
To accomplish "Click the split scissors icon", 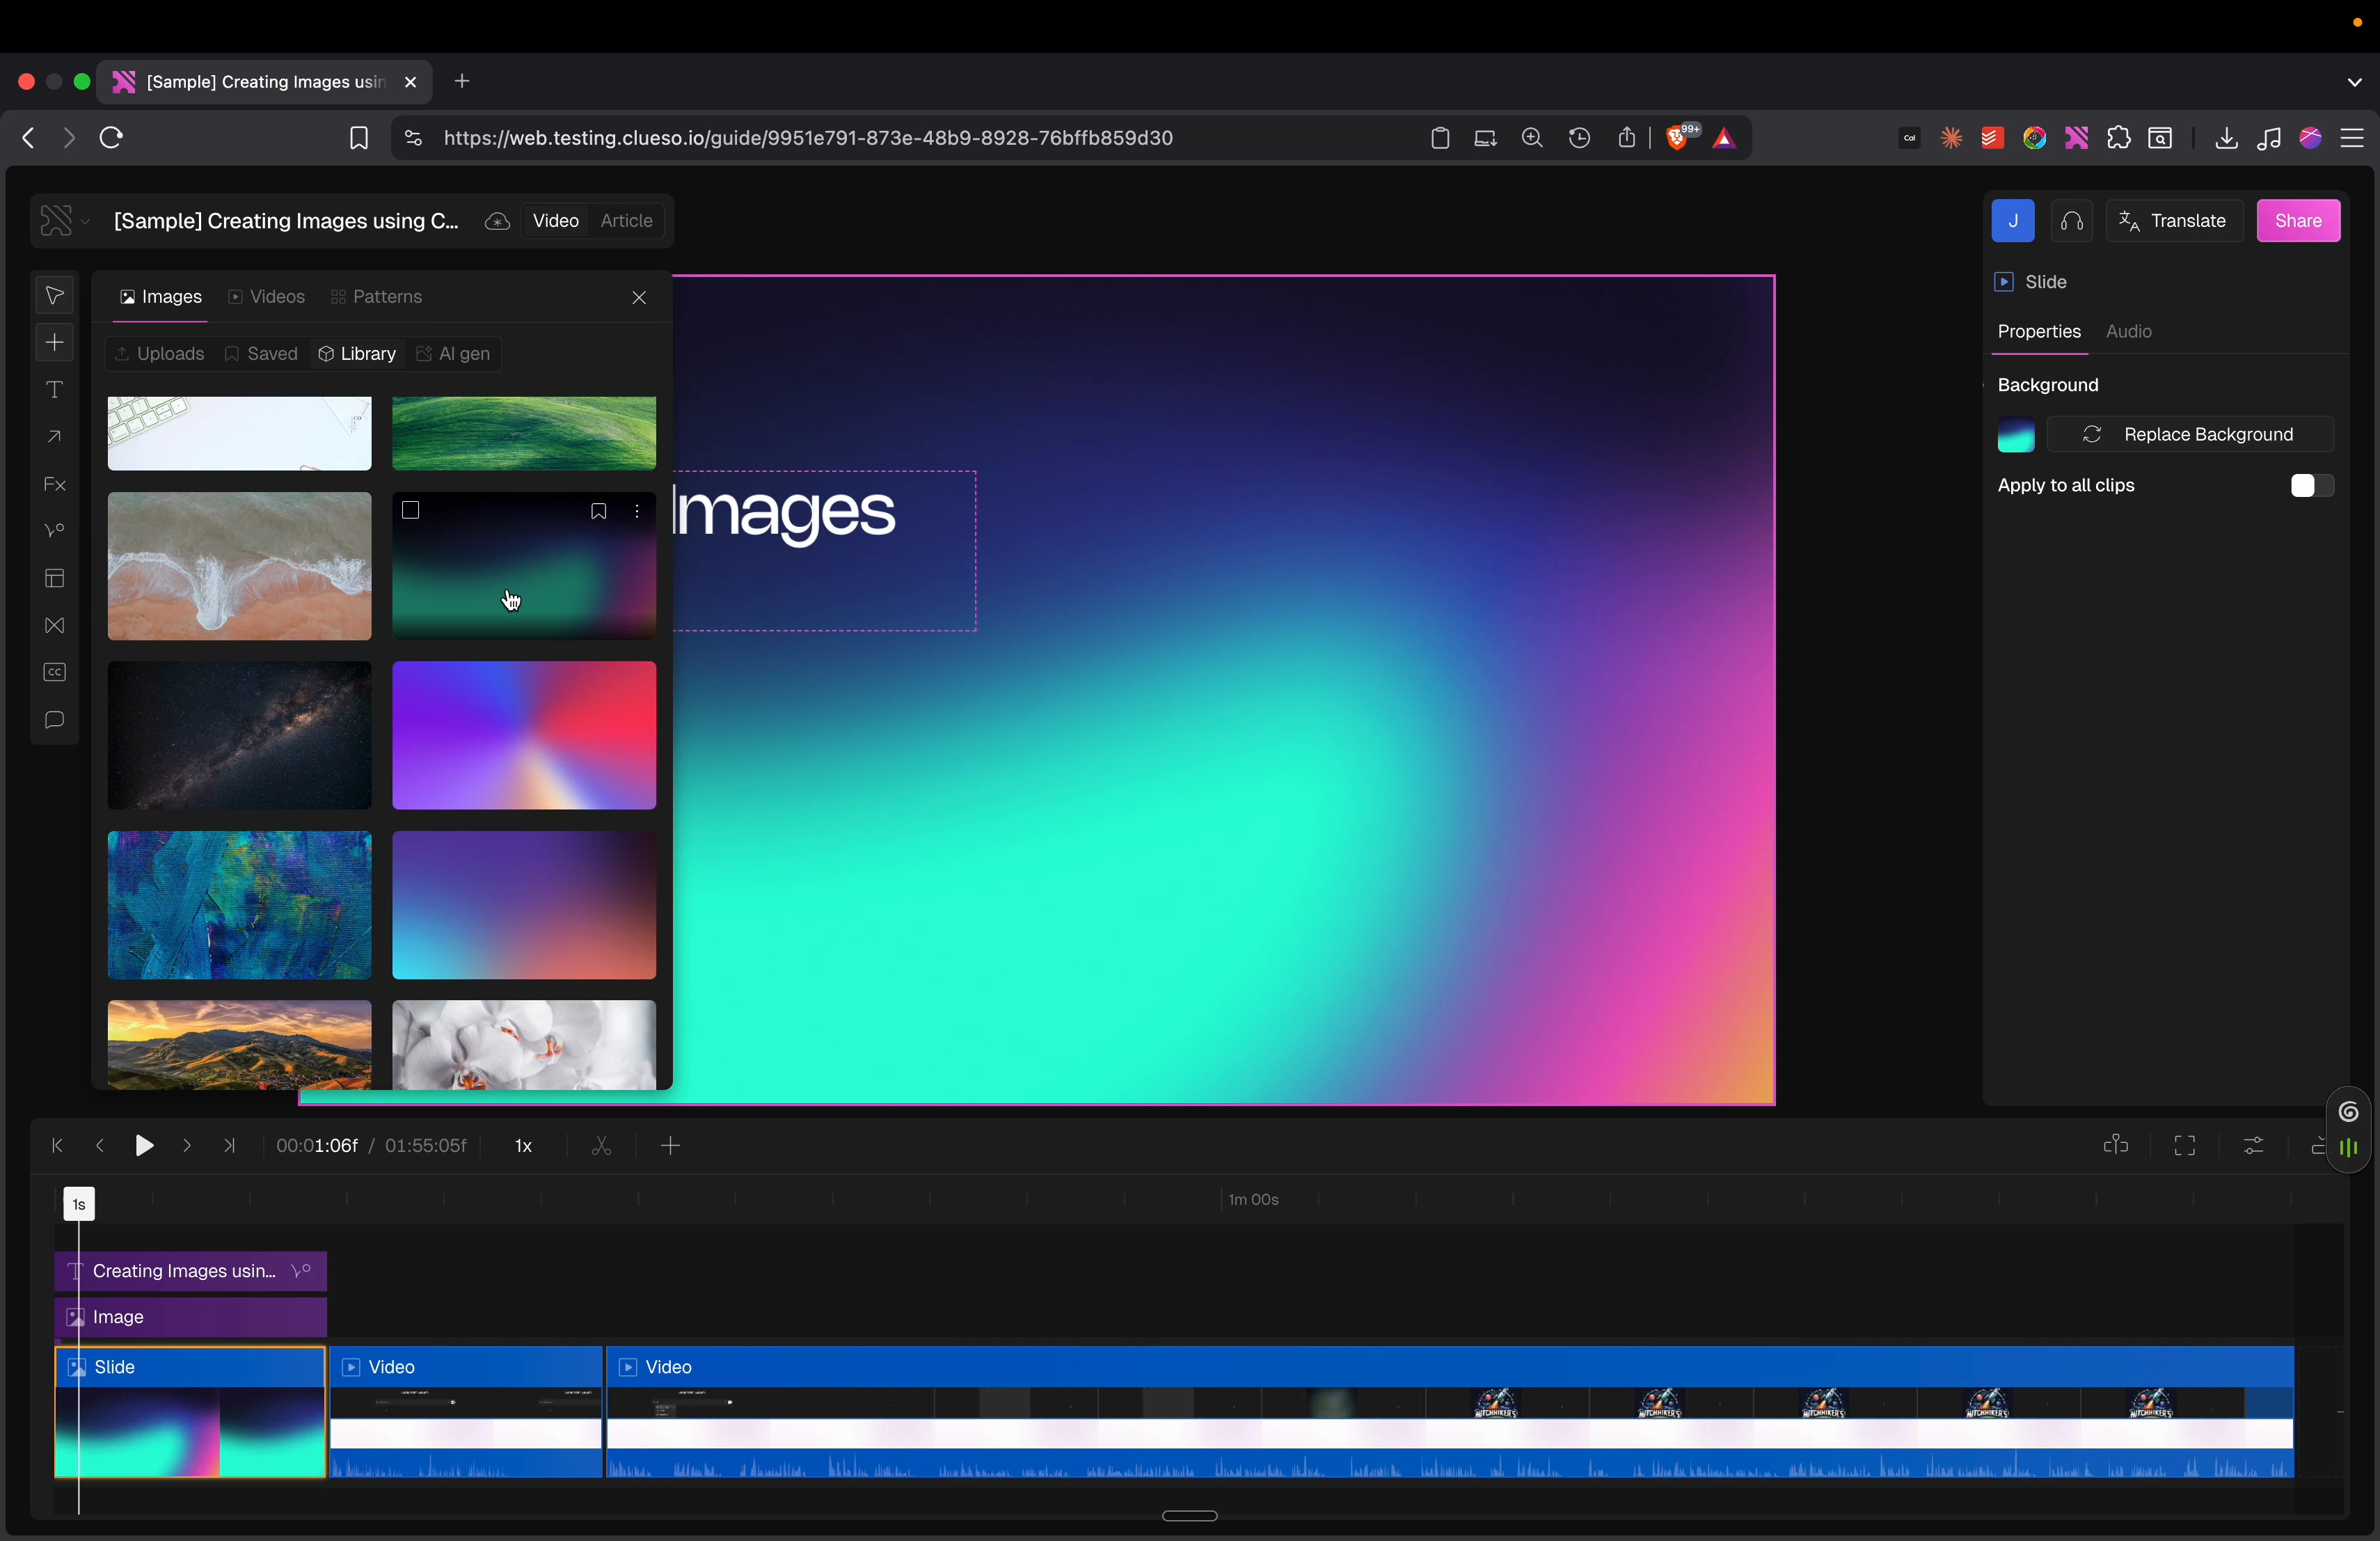I will (601, 1146).
